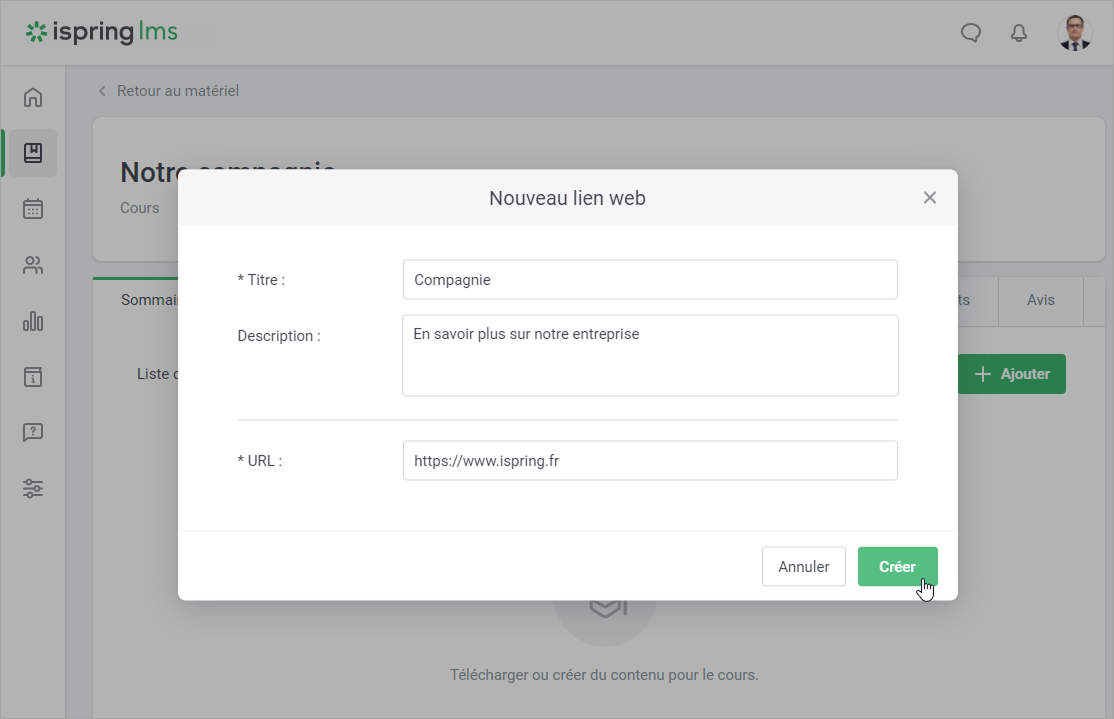Open the Settings sliders sidebar icon
The height and width of the screenshot is (719, 1114).
[x=33, y=489]
